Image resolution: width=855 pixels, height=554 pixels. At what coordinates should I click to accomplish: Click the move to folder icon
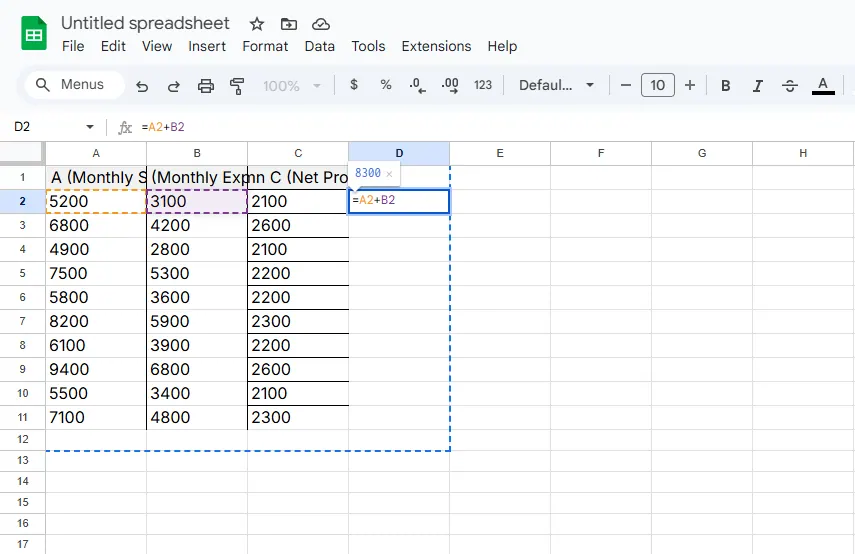[x=288, y=24]
